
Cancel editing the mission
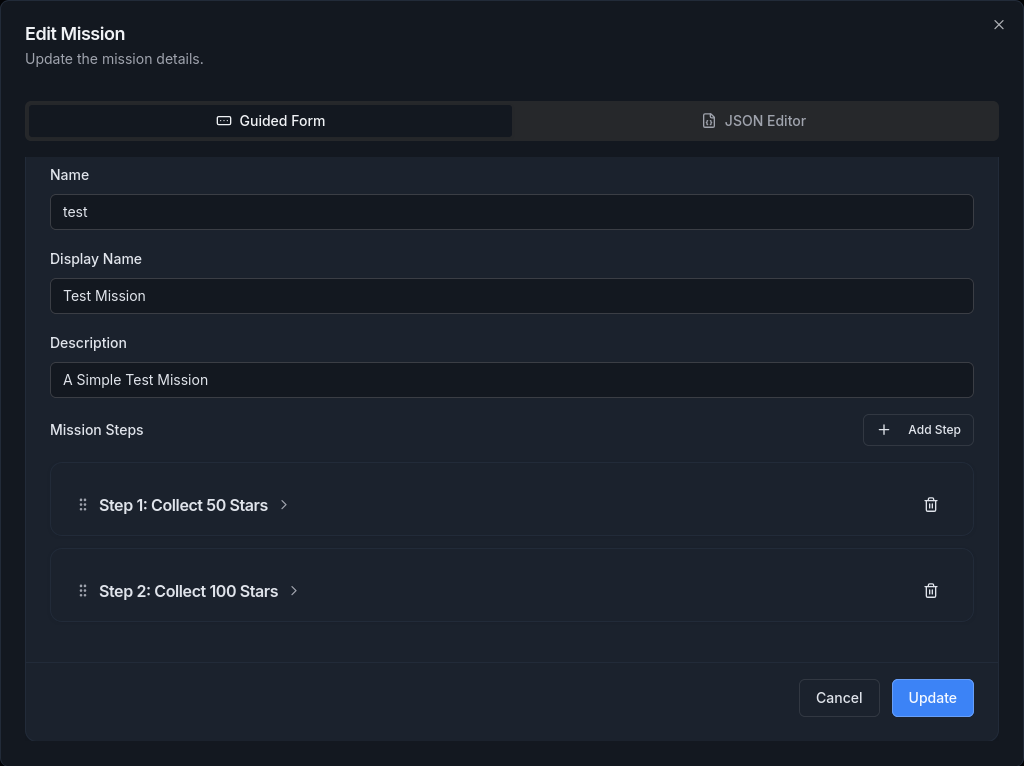tap(838, 698)
